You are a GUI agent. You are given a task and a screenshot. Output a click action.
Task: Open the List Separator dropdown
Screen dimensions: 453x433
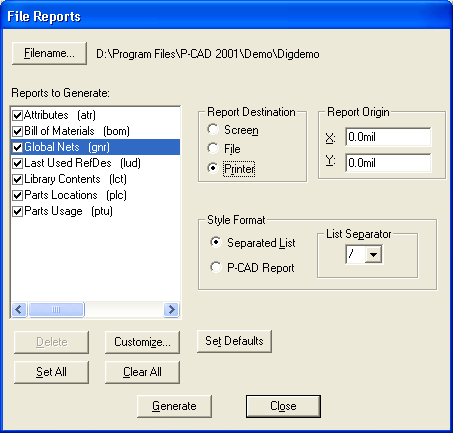point(373,255)
